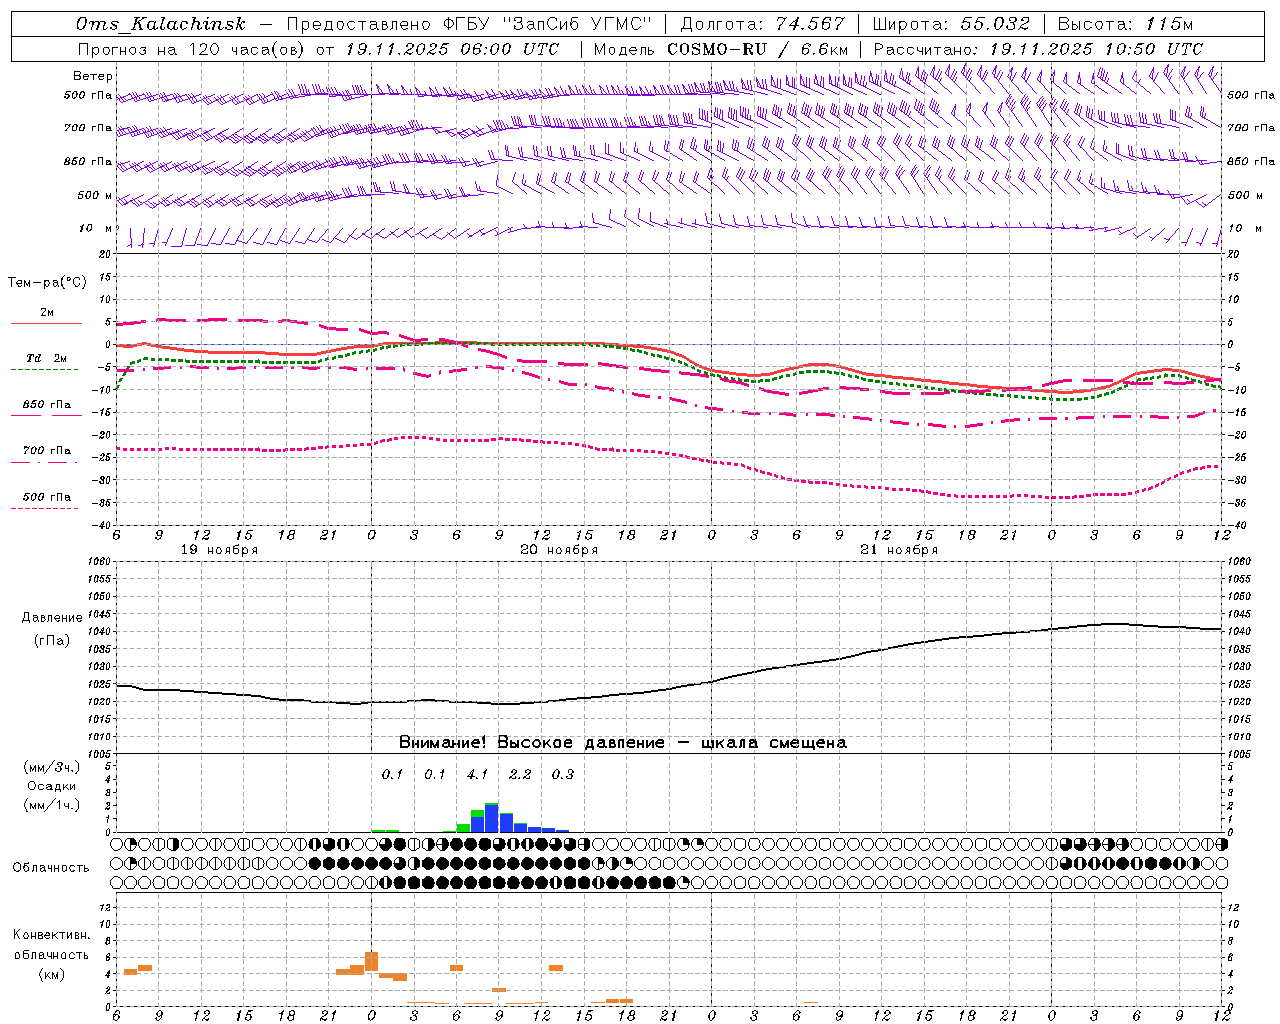The image size is (1280, 1024).
Task: Click the elevation value Высота: 115м
Action: pyautogui.click(x=1125, y=24)
